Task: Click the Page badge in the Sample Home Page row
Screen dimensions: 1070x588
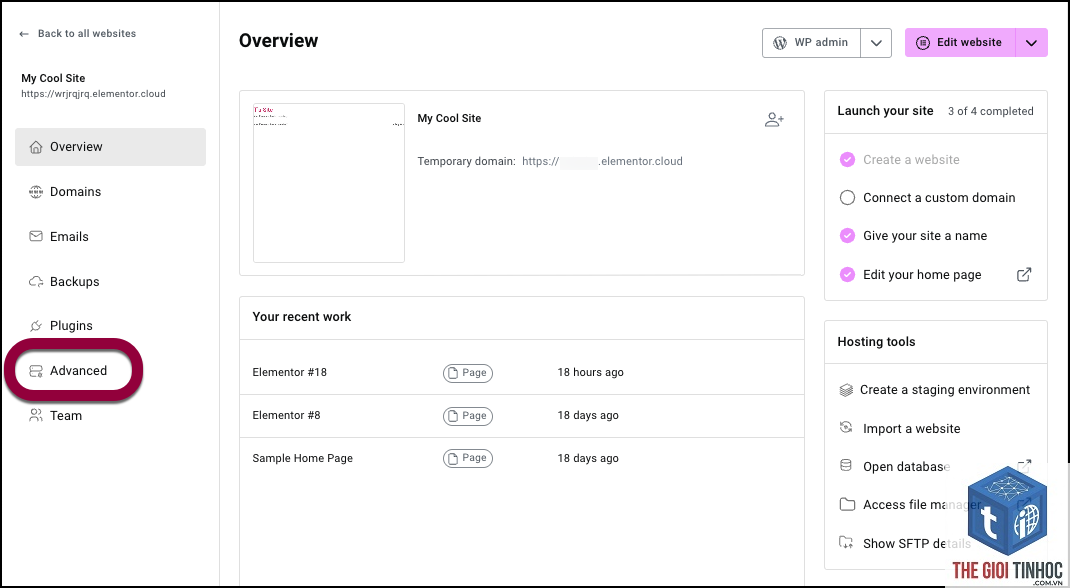Action: coord(468,458)
